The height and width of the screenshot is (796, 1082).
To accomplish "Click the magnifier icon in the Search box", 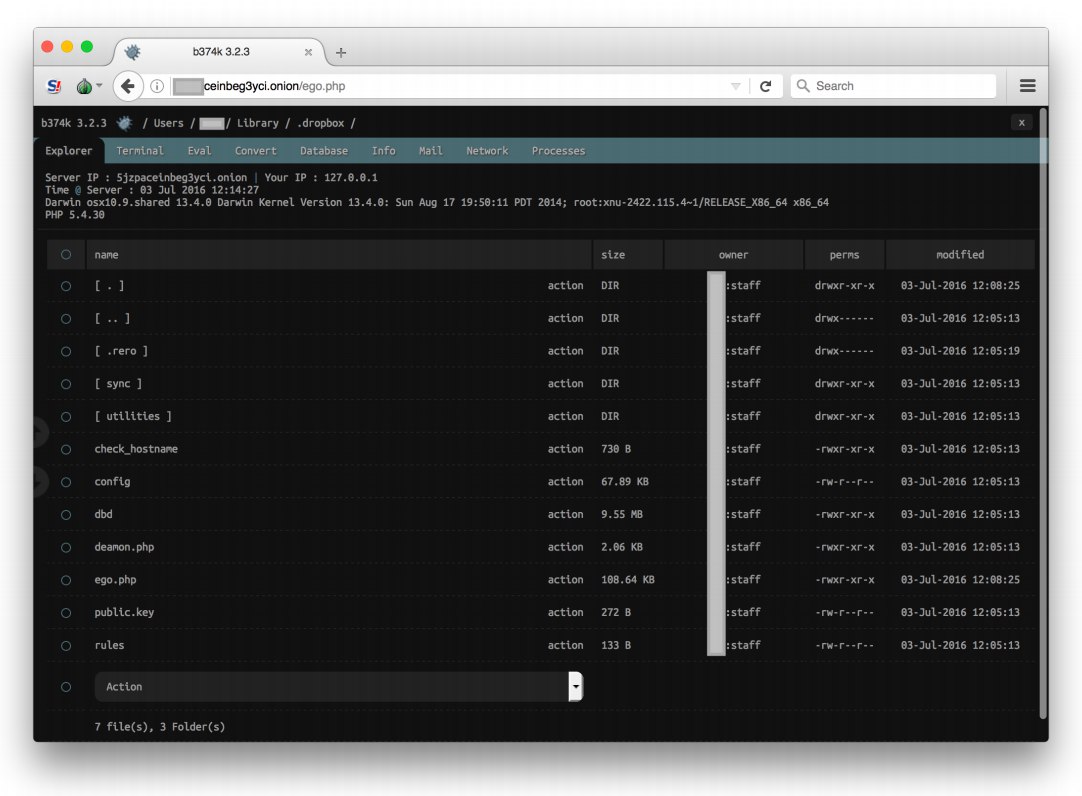I will 803,86.
